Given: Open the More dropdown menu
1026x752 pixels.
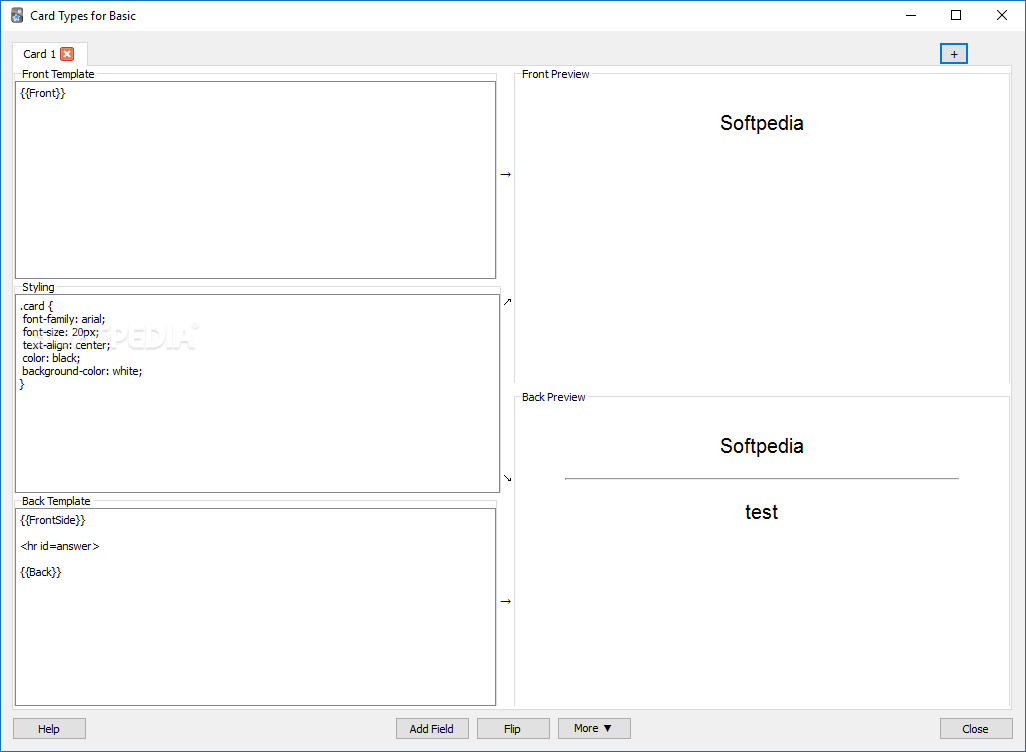Looking at the screenshot, I should [x=593, y=728].
